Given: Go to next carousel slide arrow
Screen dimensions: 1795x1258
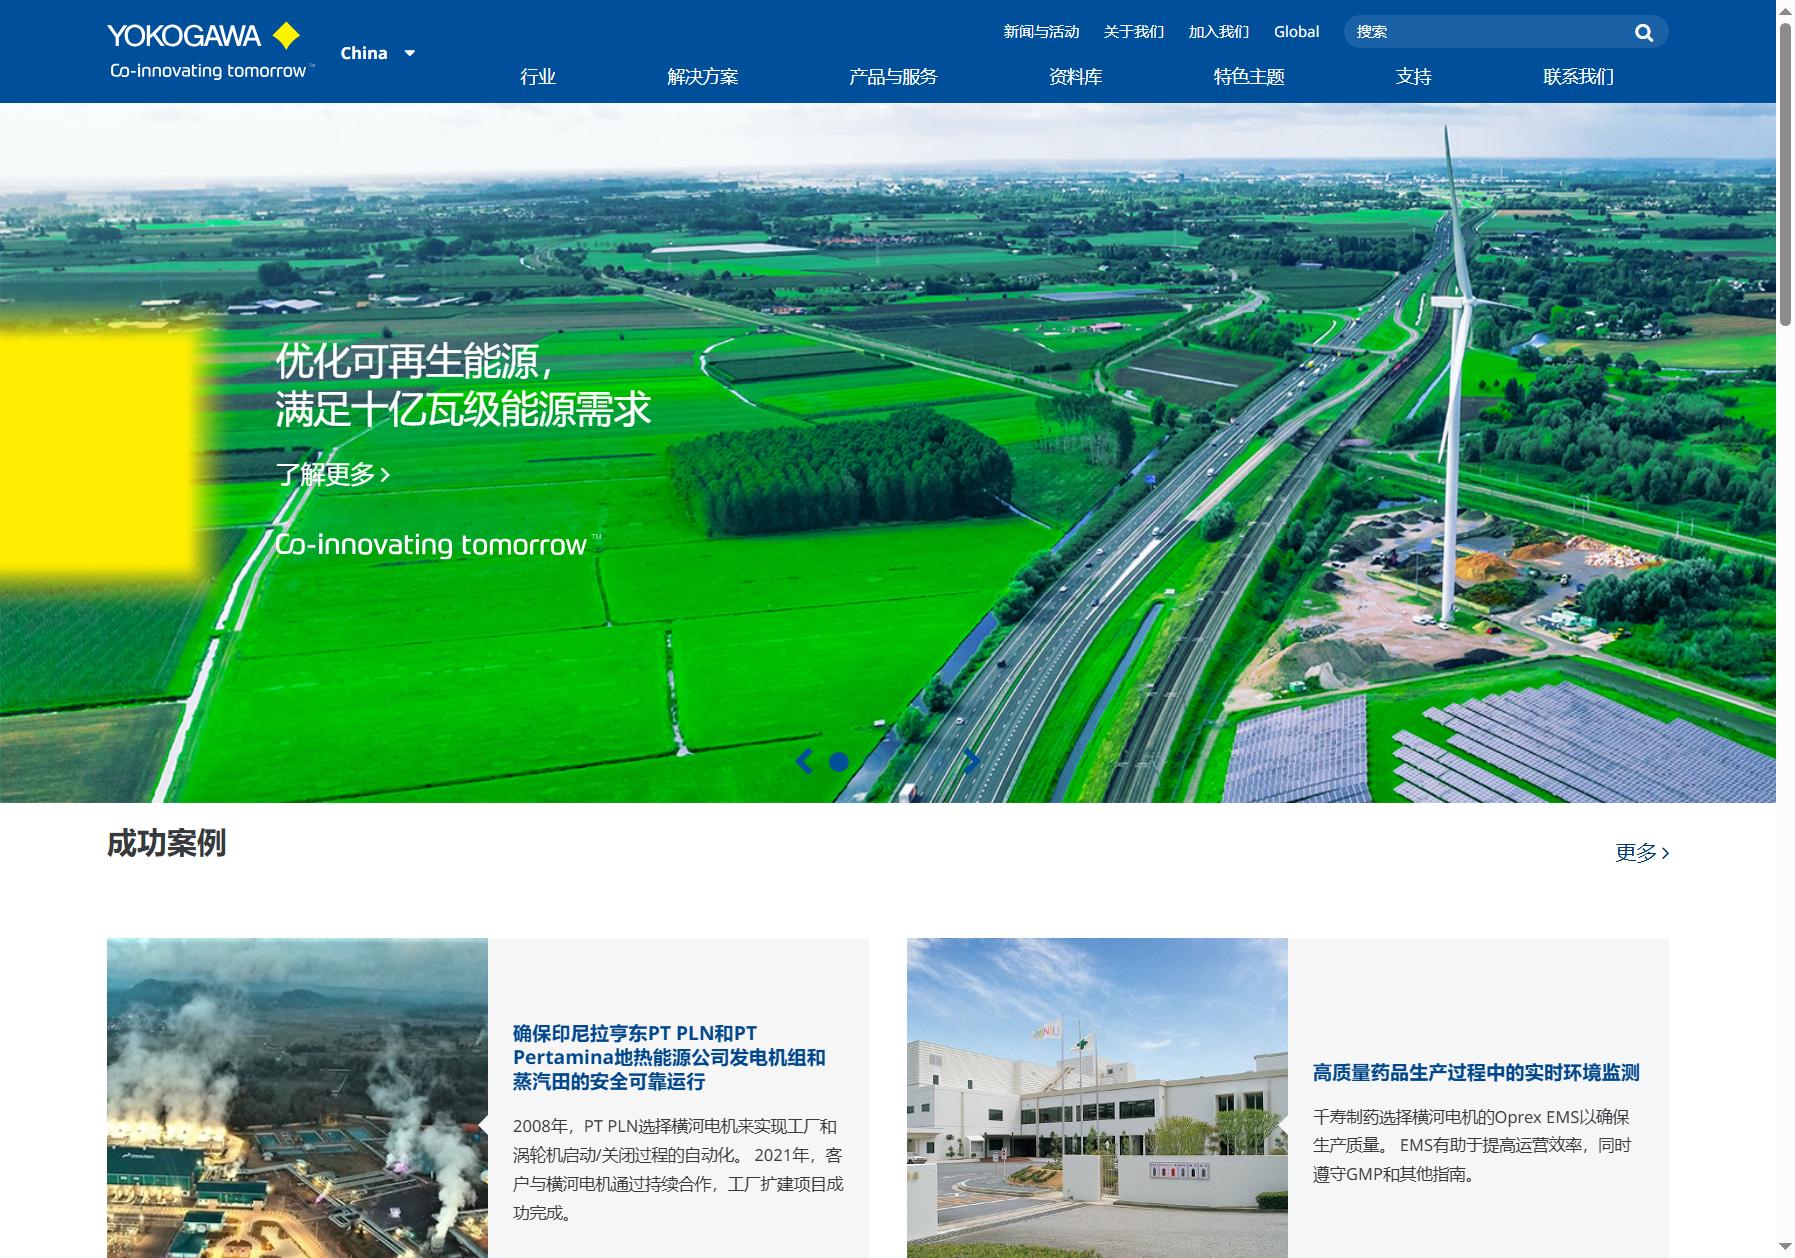Looking at the screenshot, I should point(972,762).
